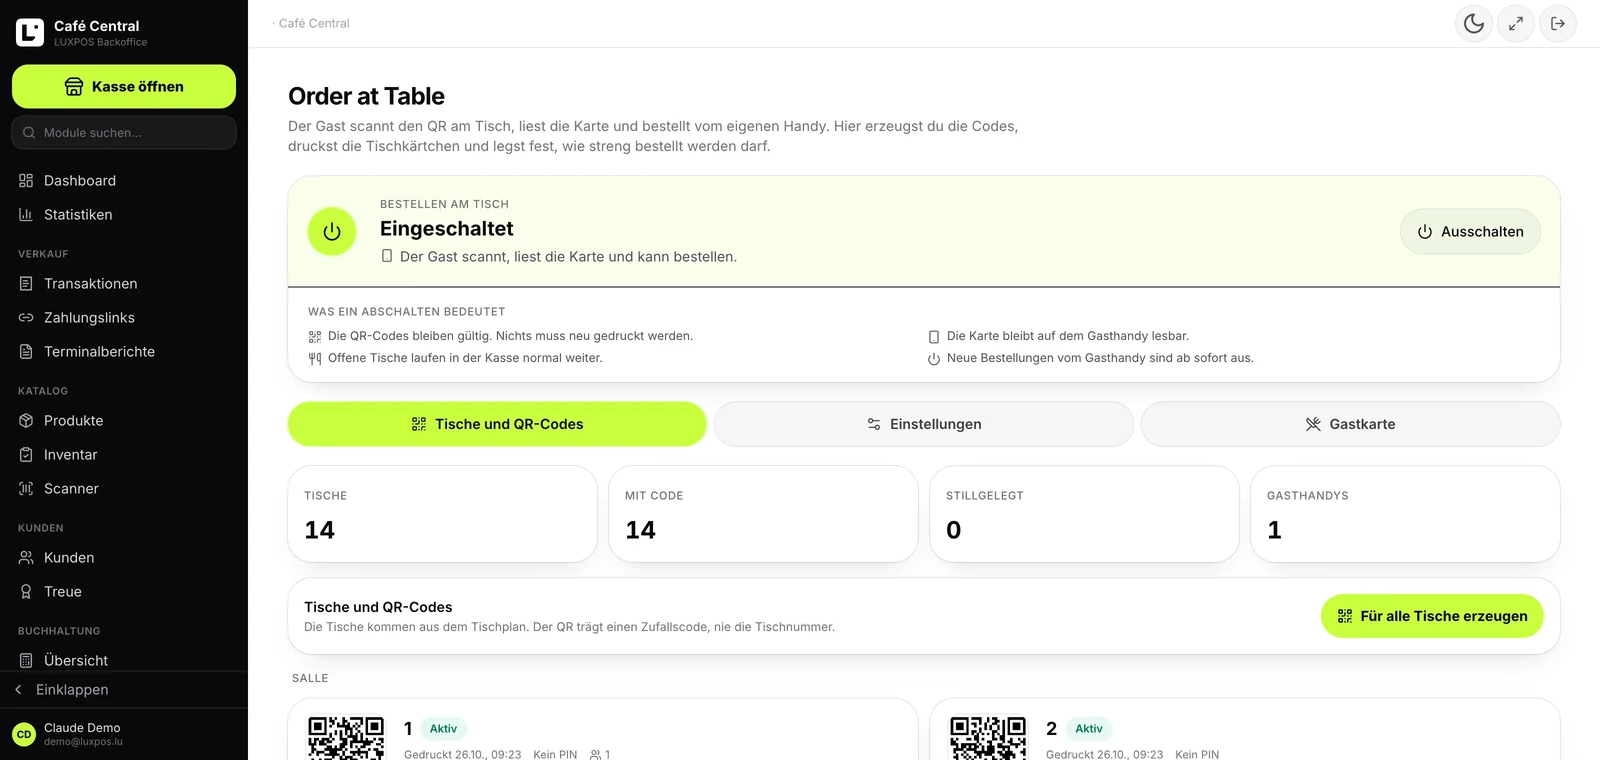1600x760 pixels.
Task: Go to Statistiken in the sidebar
Action: coord(124,215)
